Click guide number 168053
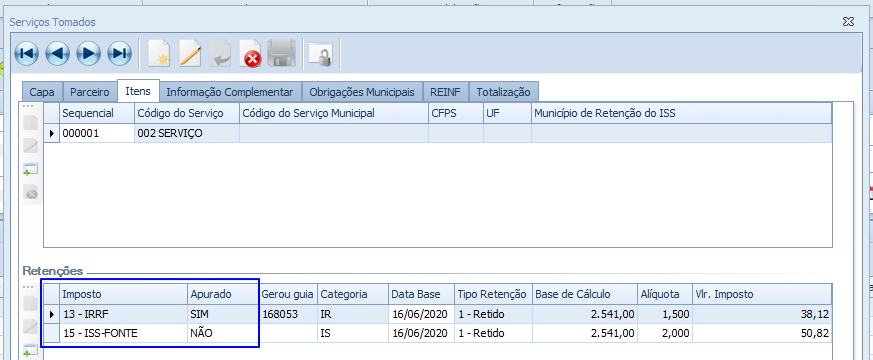 tap(288, 314)
